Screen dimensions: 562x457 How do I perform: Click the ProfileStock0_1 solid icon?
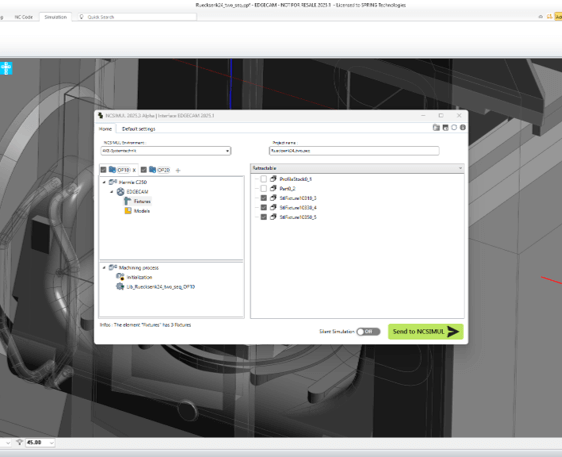tap(273, 178)
